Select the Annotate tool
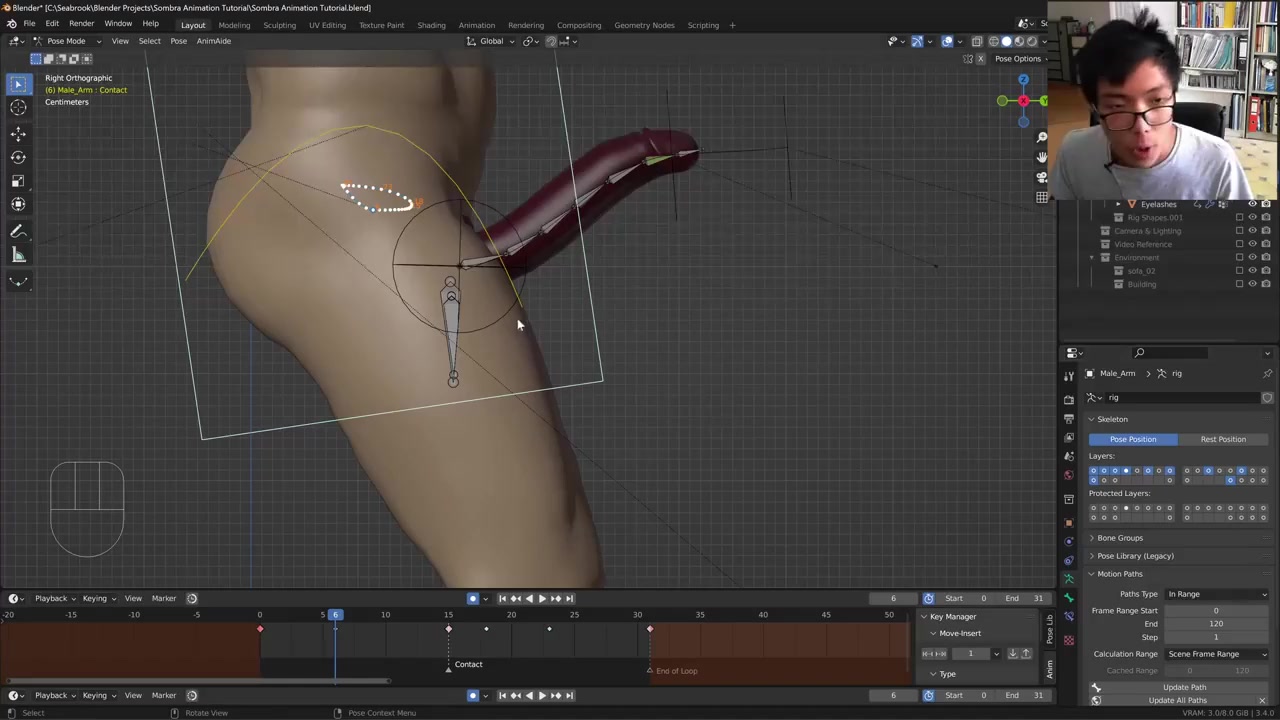This screenshot has height=720, width=1280. point(18,231)
